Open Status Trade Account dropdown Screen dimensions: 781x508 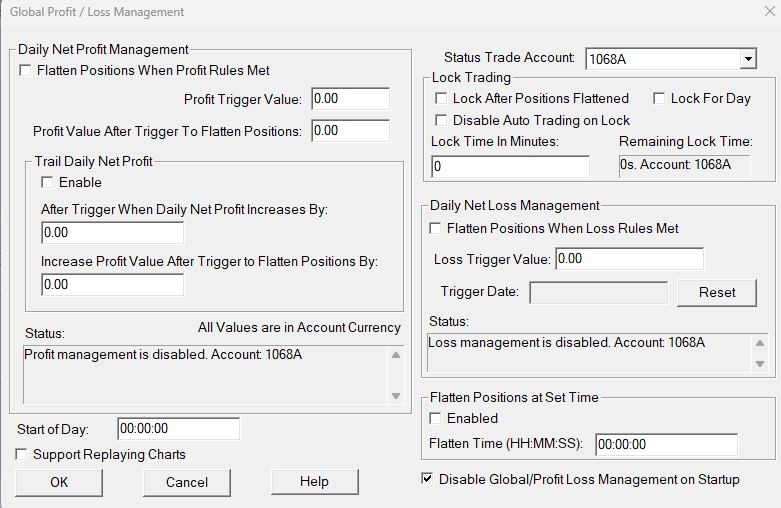click(x=748, y=59)
